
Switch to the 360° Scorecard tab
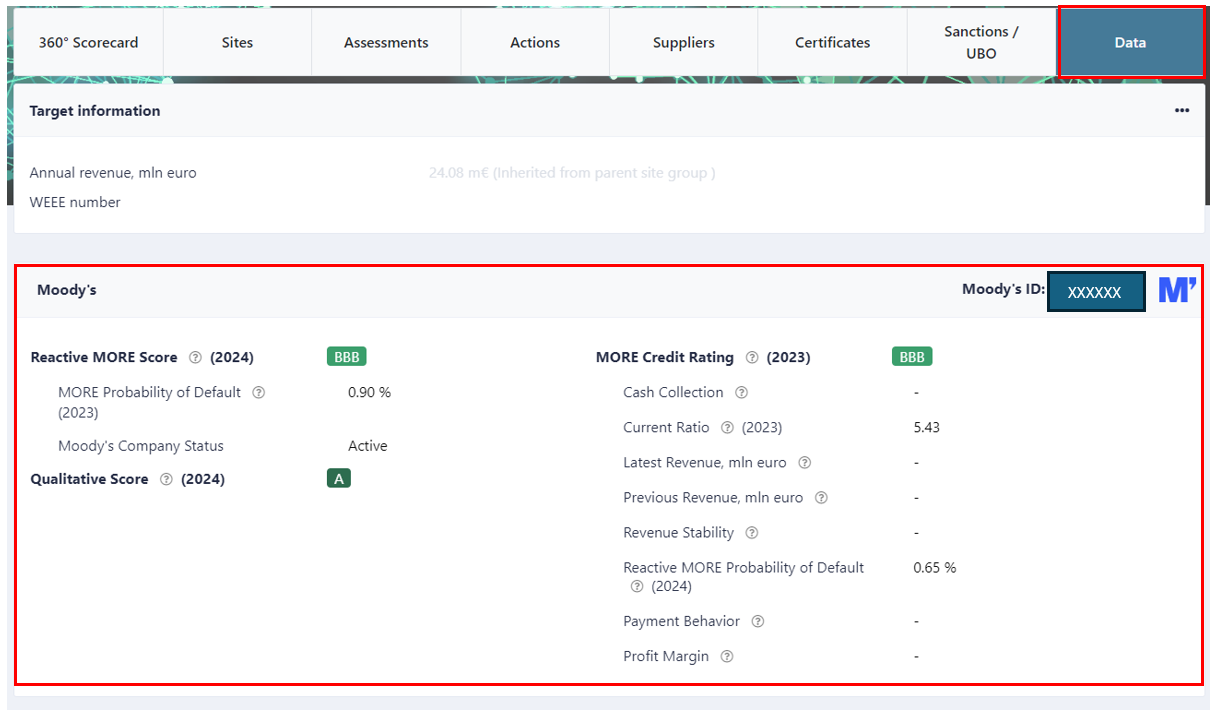coord(88,42)
